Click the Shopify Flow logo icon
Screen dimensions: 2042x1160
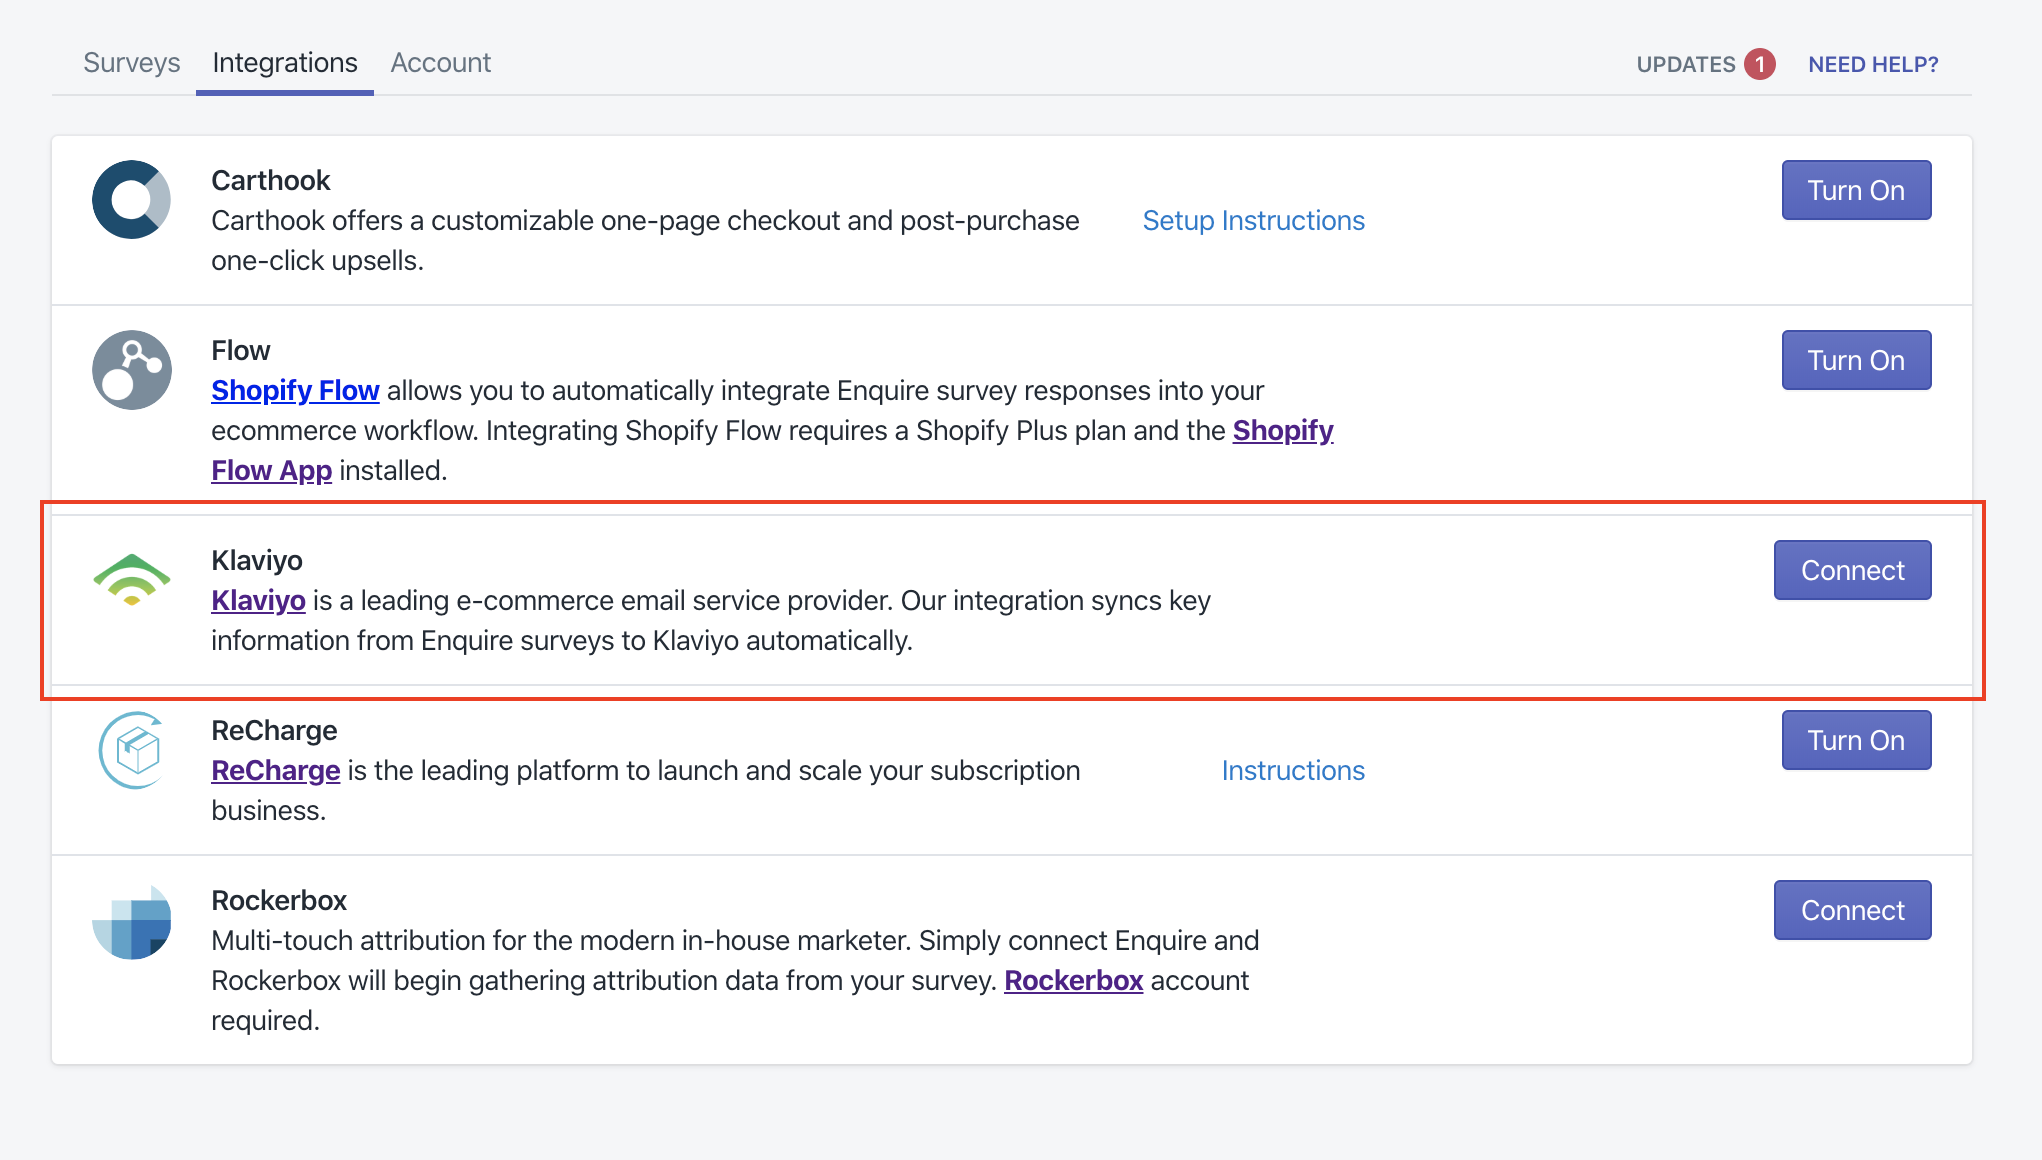coord(131,370)
